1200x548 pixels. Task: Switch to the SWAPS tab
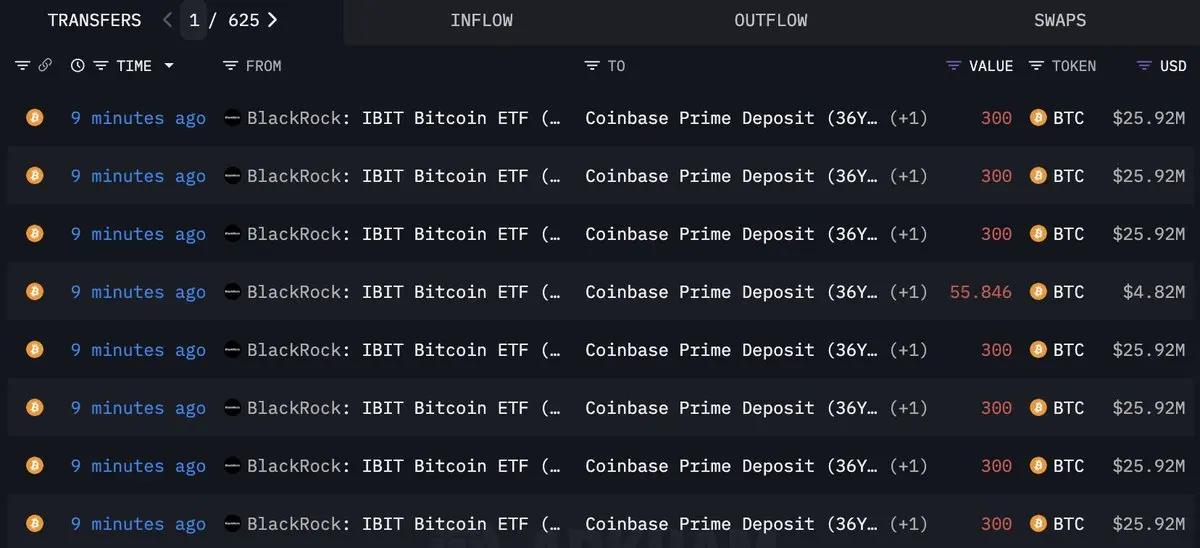[1060, 20]
